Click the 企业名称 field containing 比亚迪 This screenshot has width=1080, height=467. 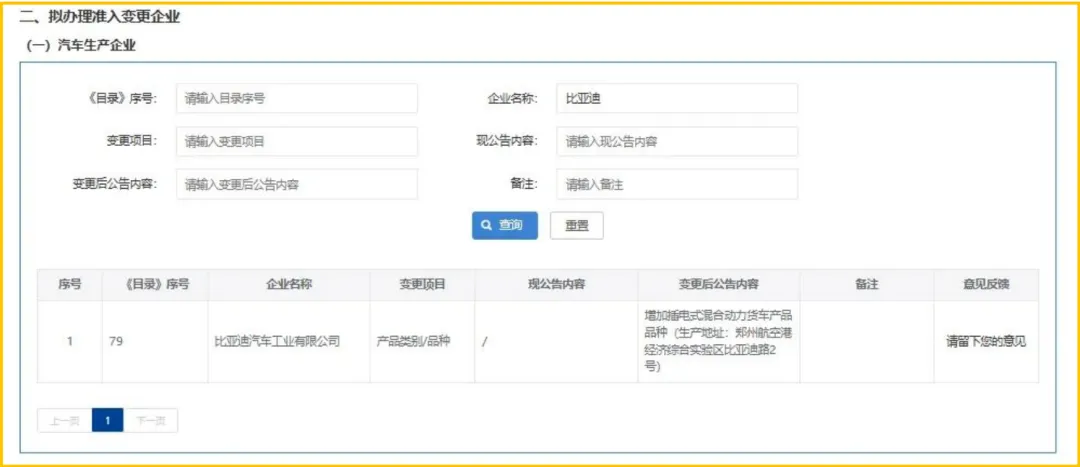pyautogui.click(x=677, y=98)
